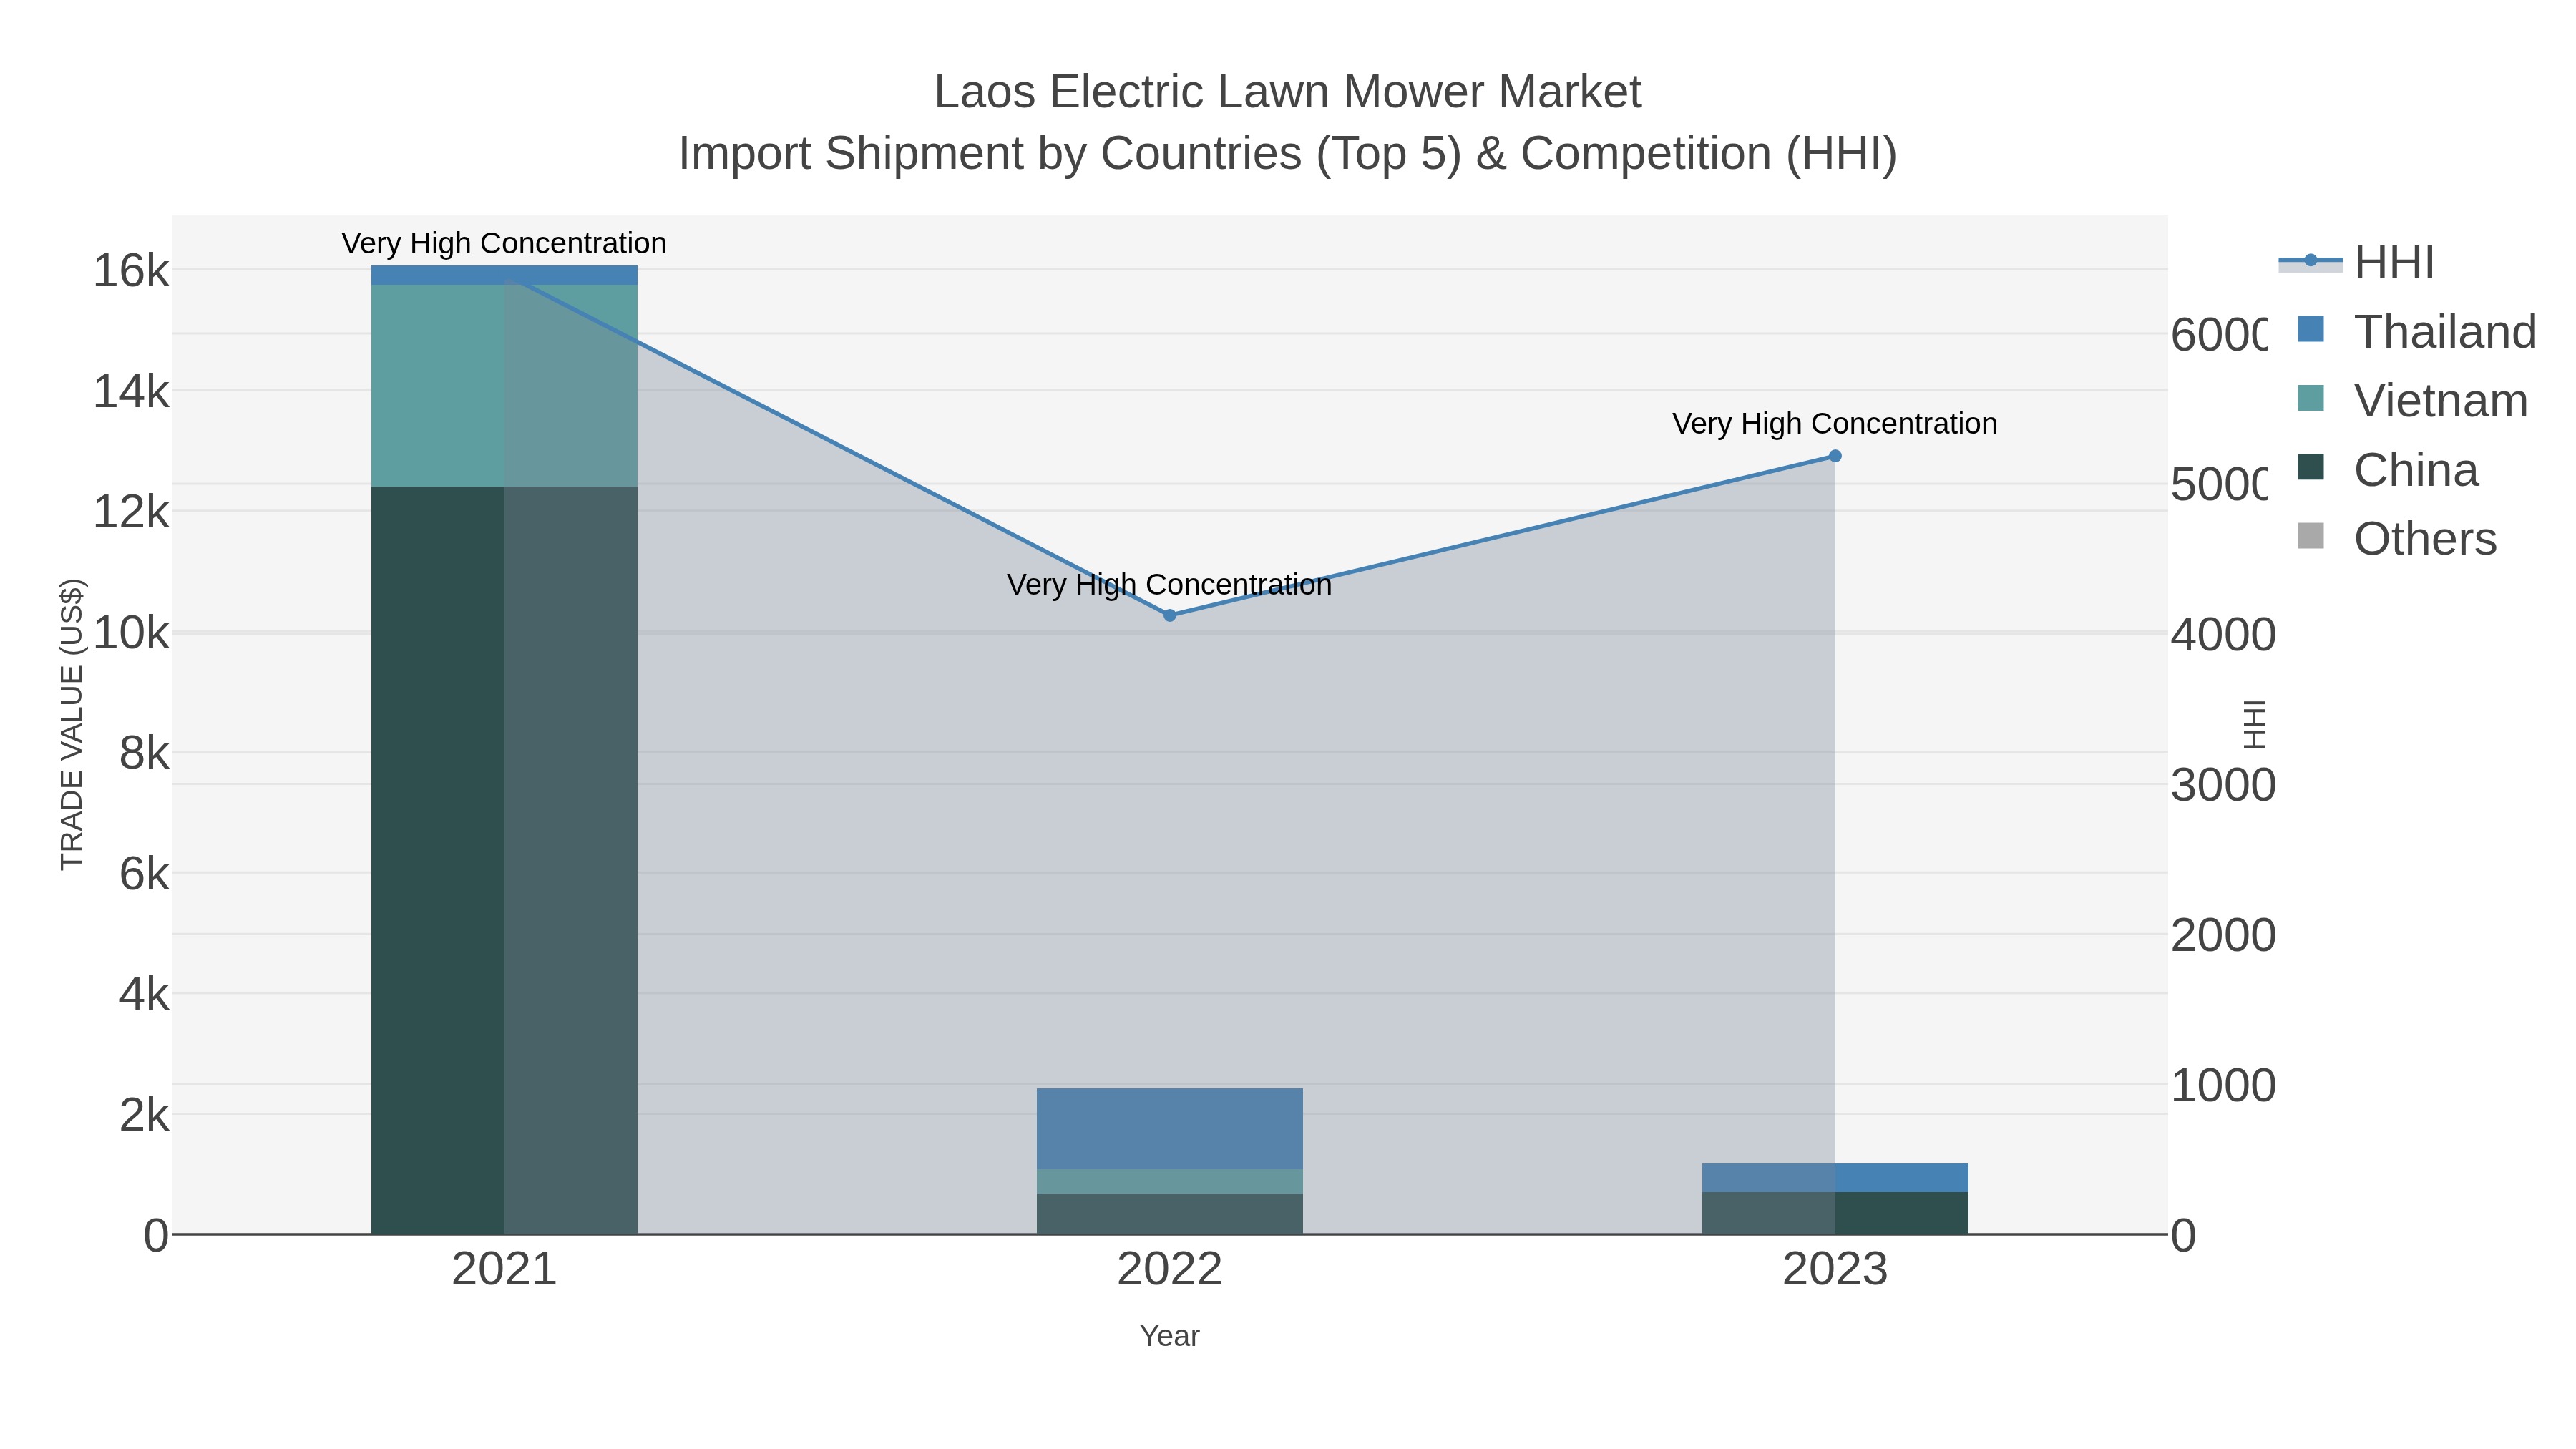Click the China dark green legend swatch

point(2311,467)
